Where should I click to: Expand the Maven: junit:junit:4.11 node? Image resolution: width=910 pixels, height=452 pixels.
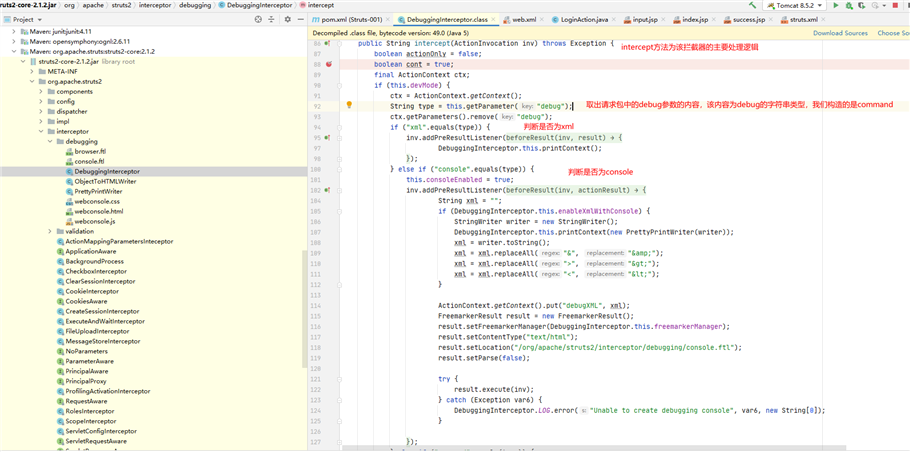click(x=13, y=31)
